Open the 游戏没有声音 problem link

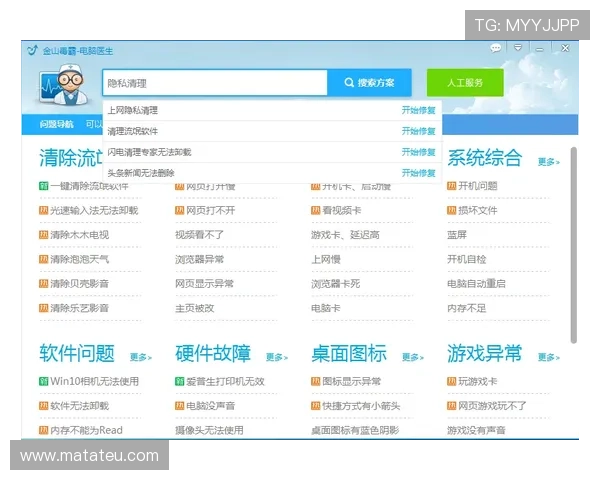(x=476, y=430)
